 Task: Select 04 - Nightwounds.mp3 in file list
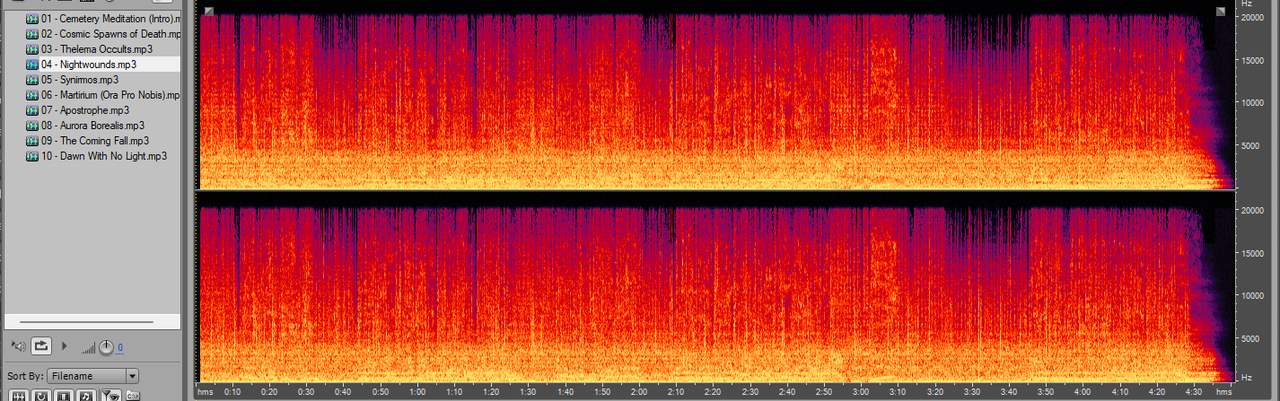coord(89,64)
